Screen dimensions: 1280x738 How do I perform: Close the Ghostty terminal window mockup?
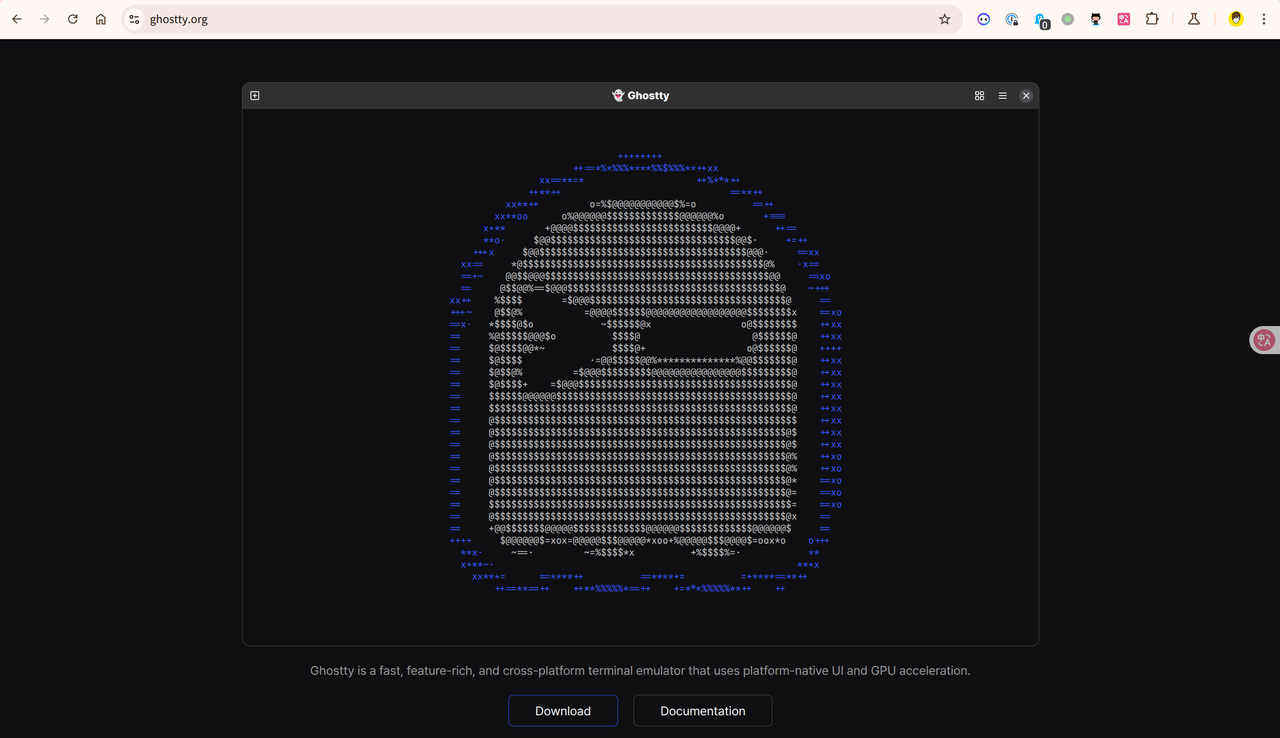coord(1026,96)
